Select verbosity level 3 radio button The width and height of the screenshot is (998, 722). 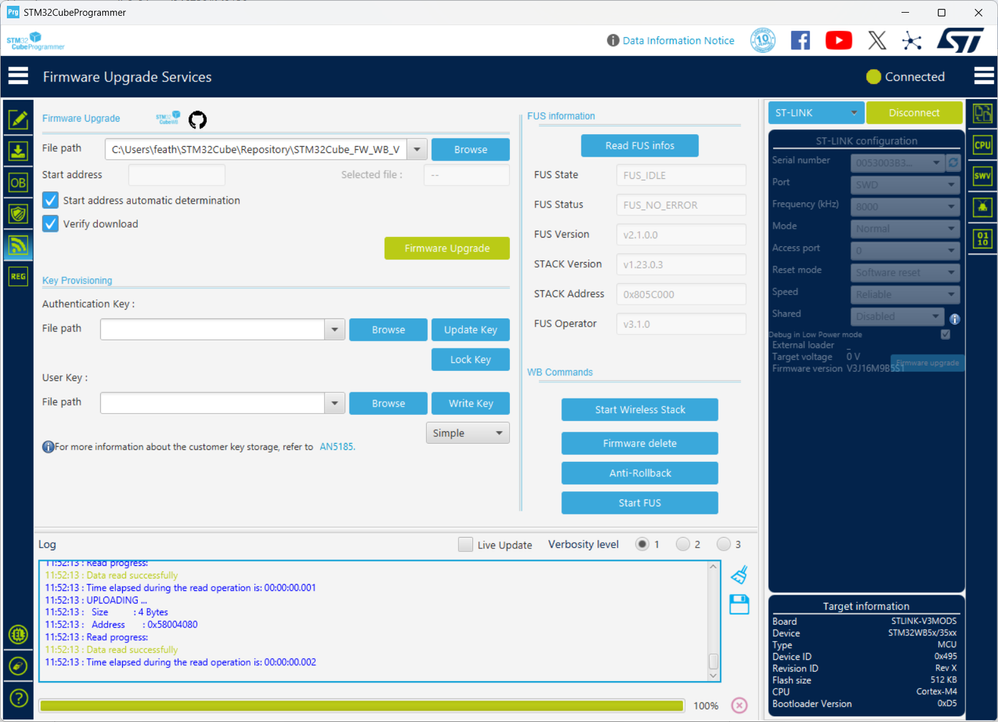pos(724,544)
